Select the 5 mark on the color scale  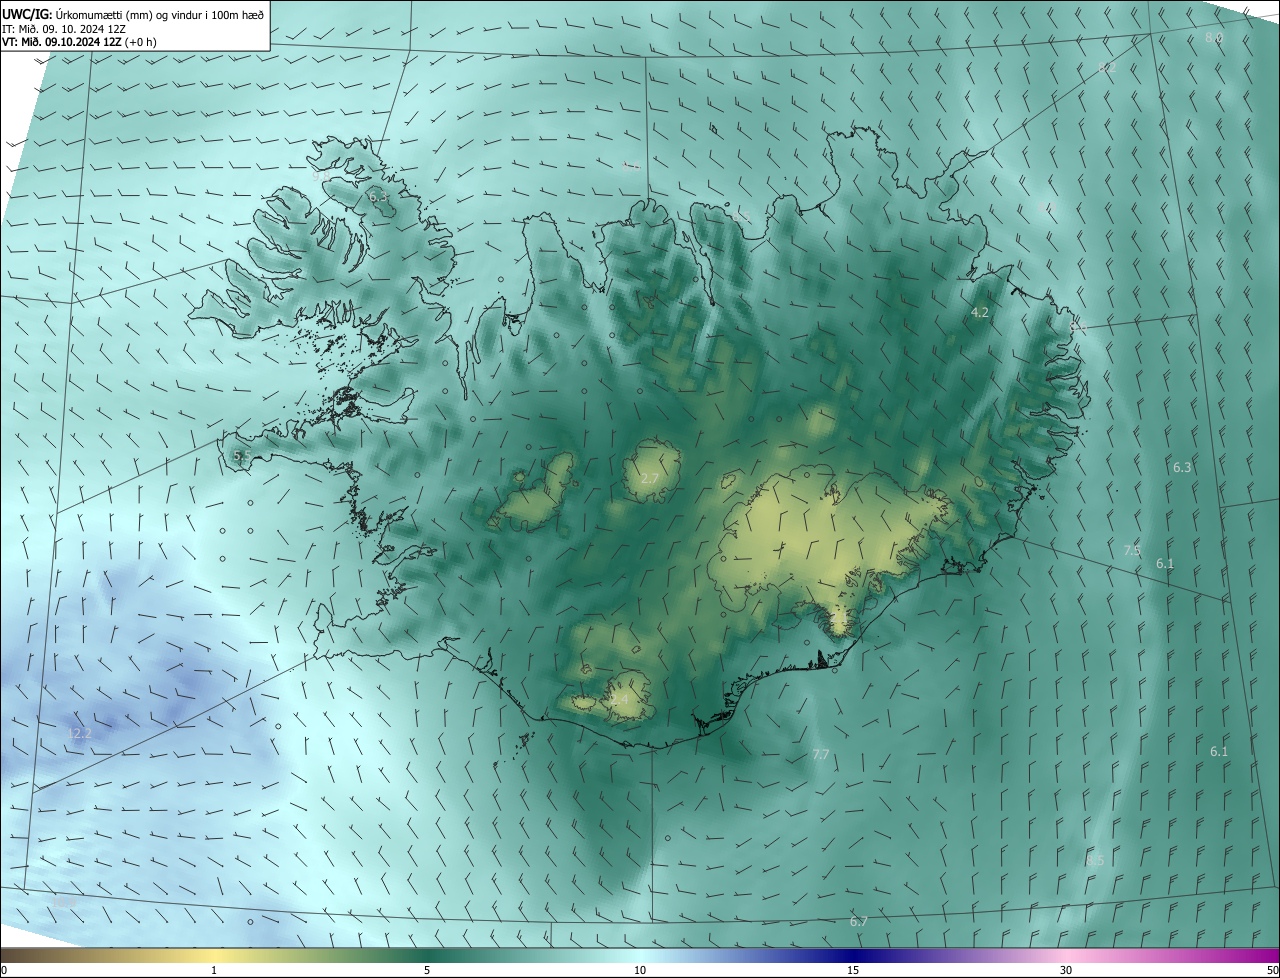coord(427,970)
